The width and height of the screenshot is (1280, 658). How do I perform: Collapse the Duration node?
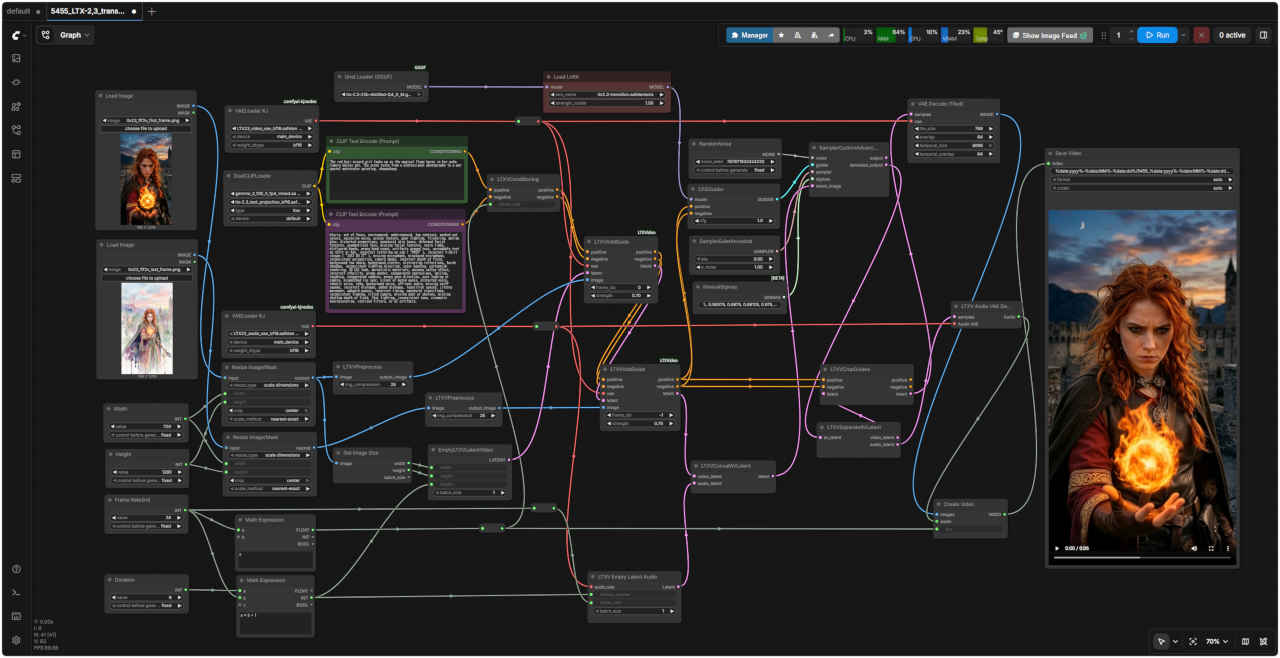pyautogui.click(x=110, y=579)
